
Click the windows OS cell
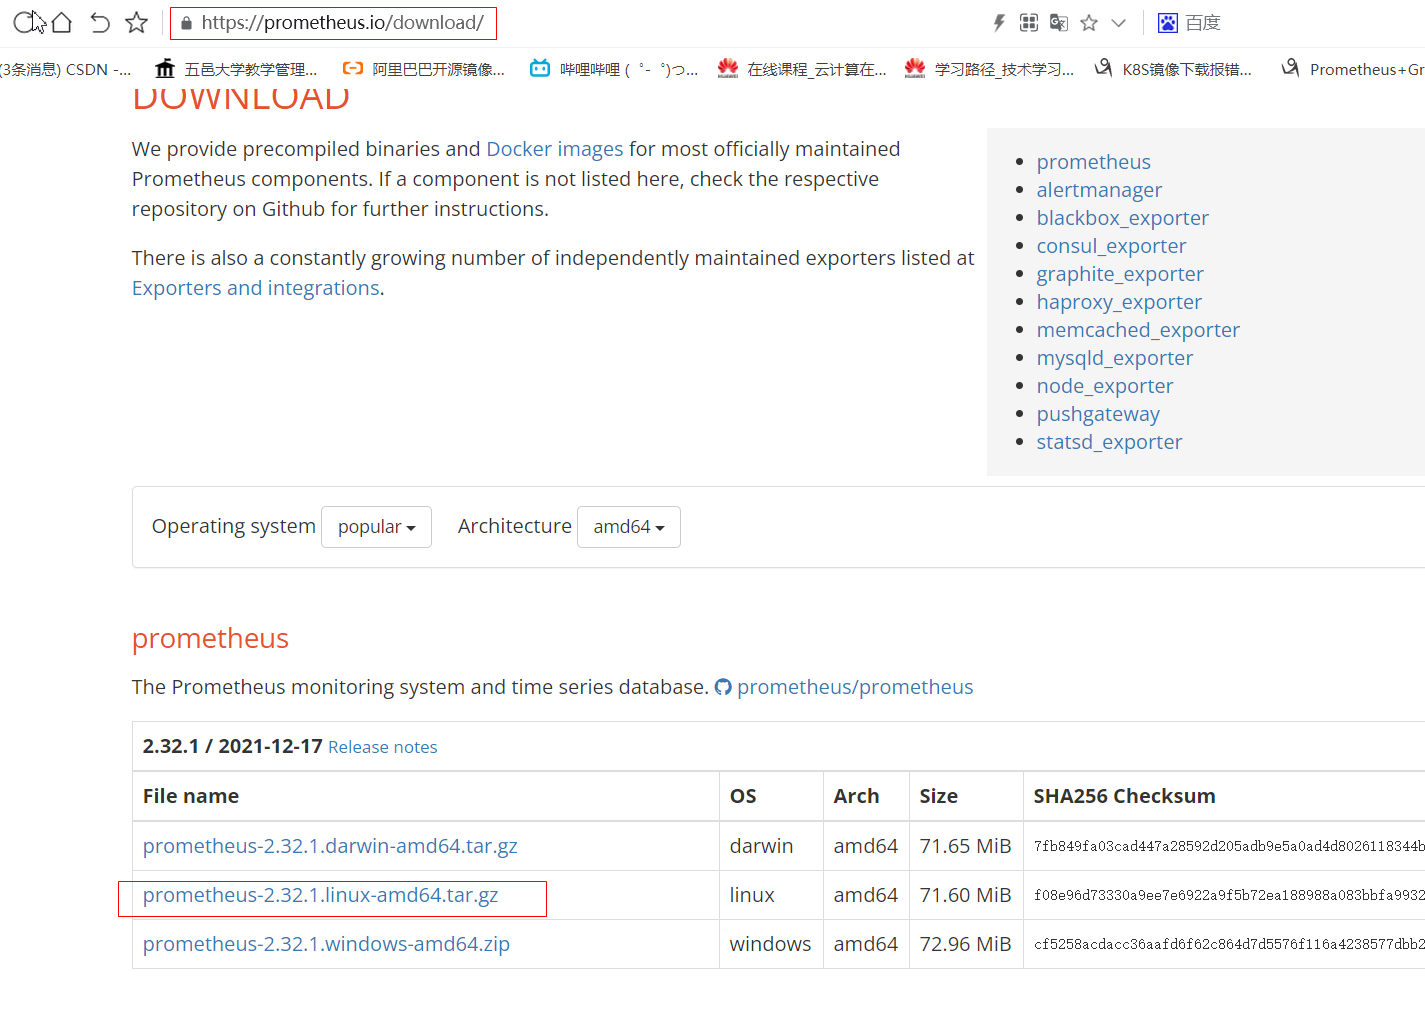(x=770, y=944)
